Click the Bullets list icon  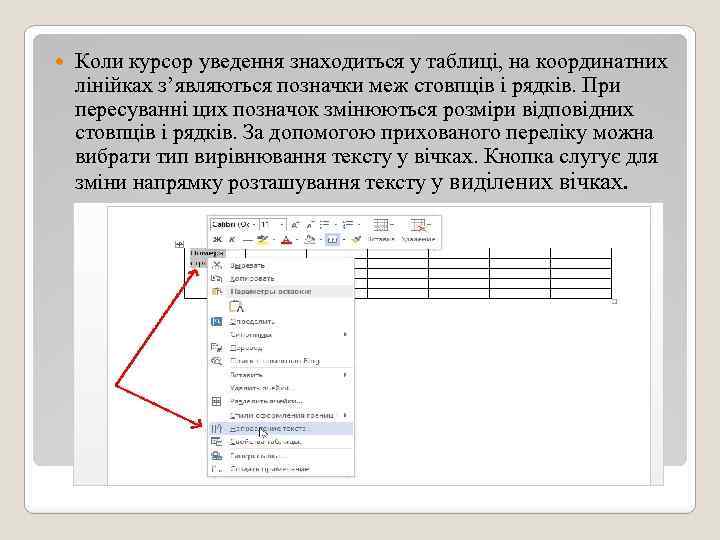pyautogui.click(x=325, y=225)
